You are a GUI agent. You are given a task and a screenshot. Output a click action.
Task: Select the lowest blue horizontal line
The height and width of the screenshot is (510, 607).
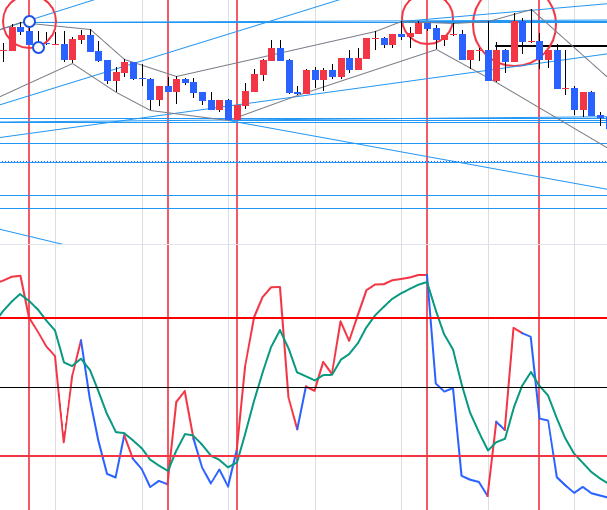[300, 208]
